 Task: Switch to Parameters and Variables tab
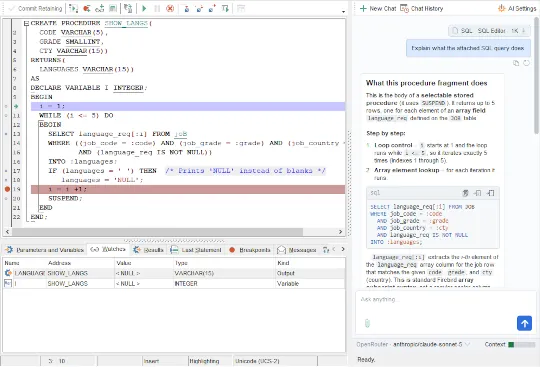[45, 250]
